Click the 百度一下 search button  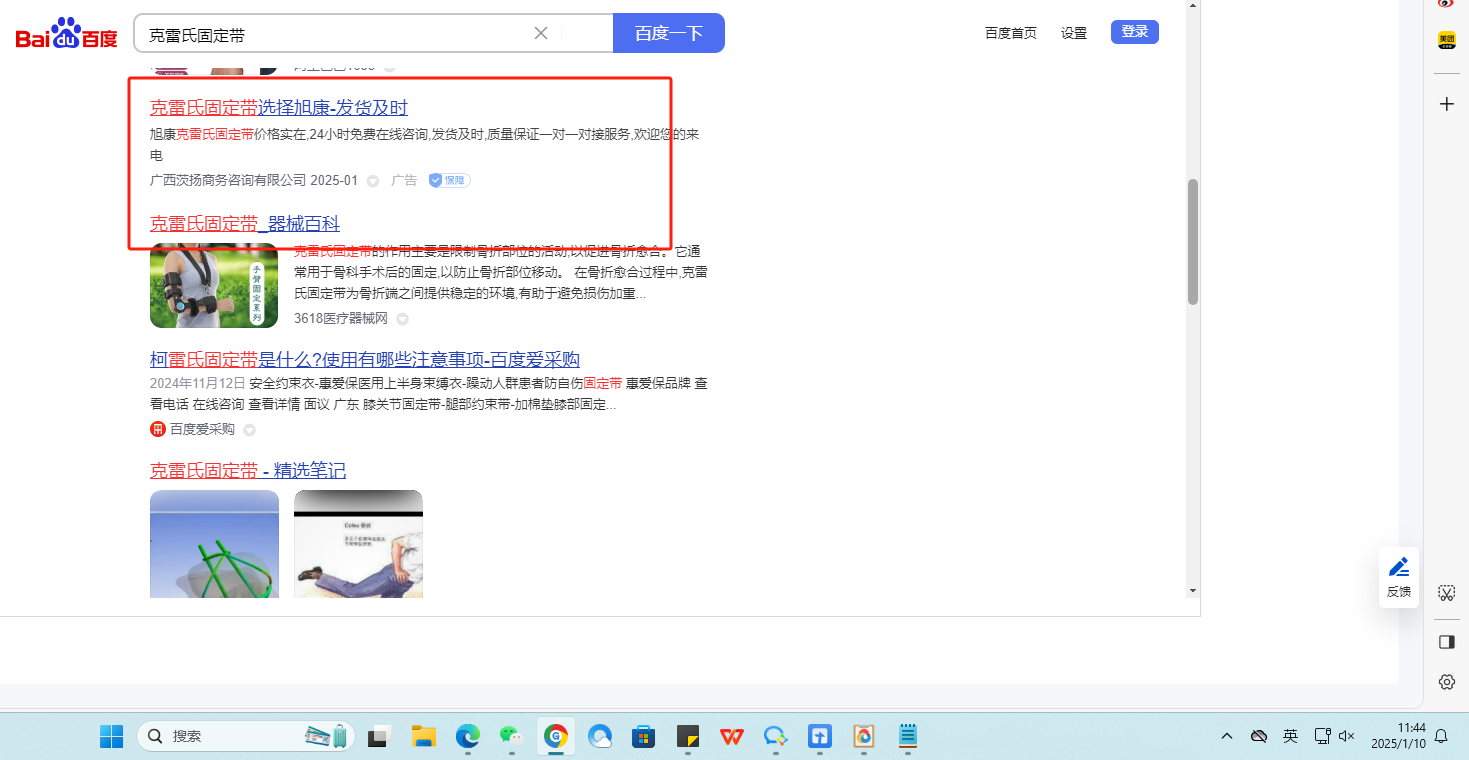668,33
